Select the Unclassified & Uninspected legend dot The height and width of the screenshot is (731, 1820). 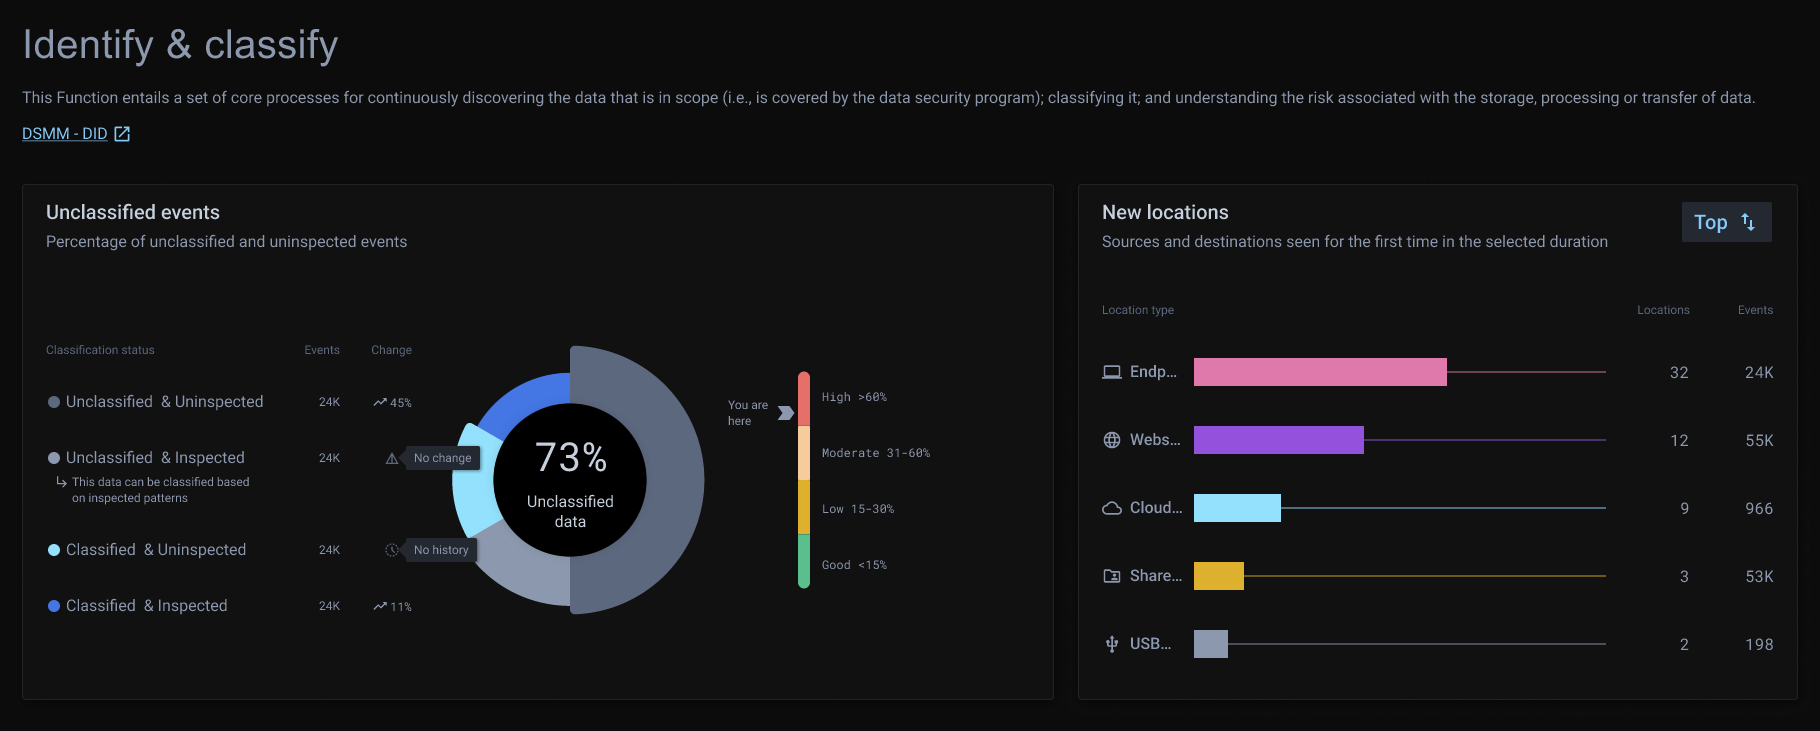(x=54, y=402)
